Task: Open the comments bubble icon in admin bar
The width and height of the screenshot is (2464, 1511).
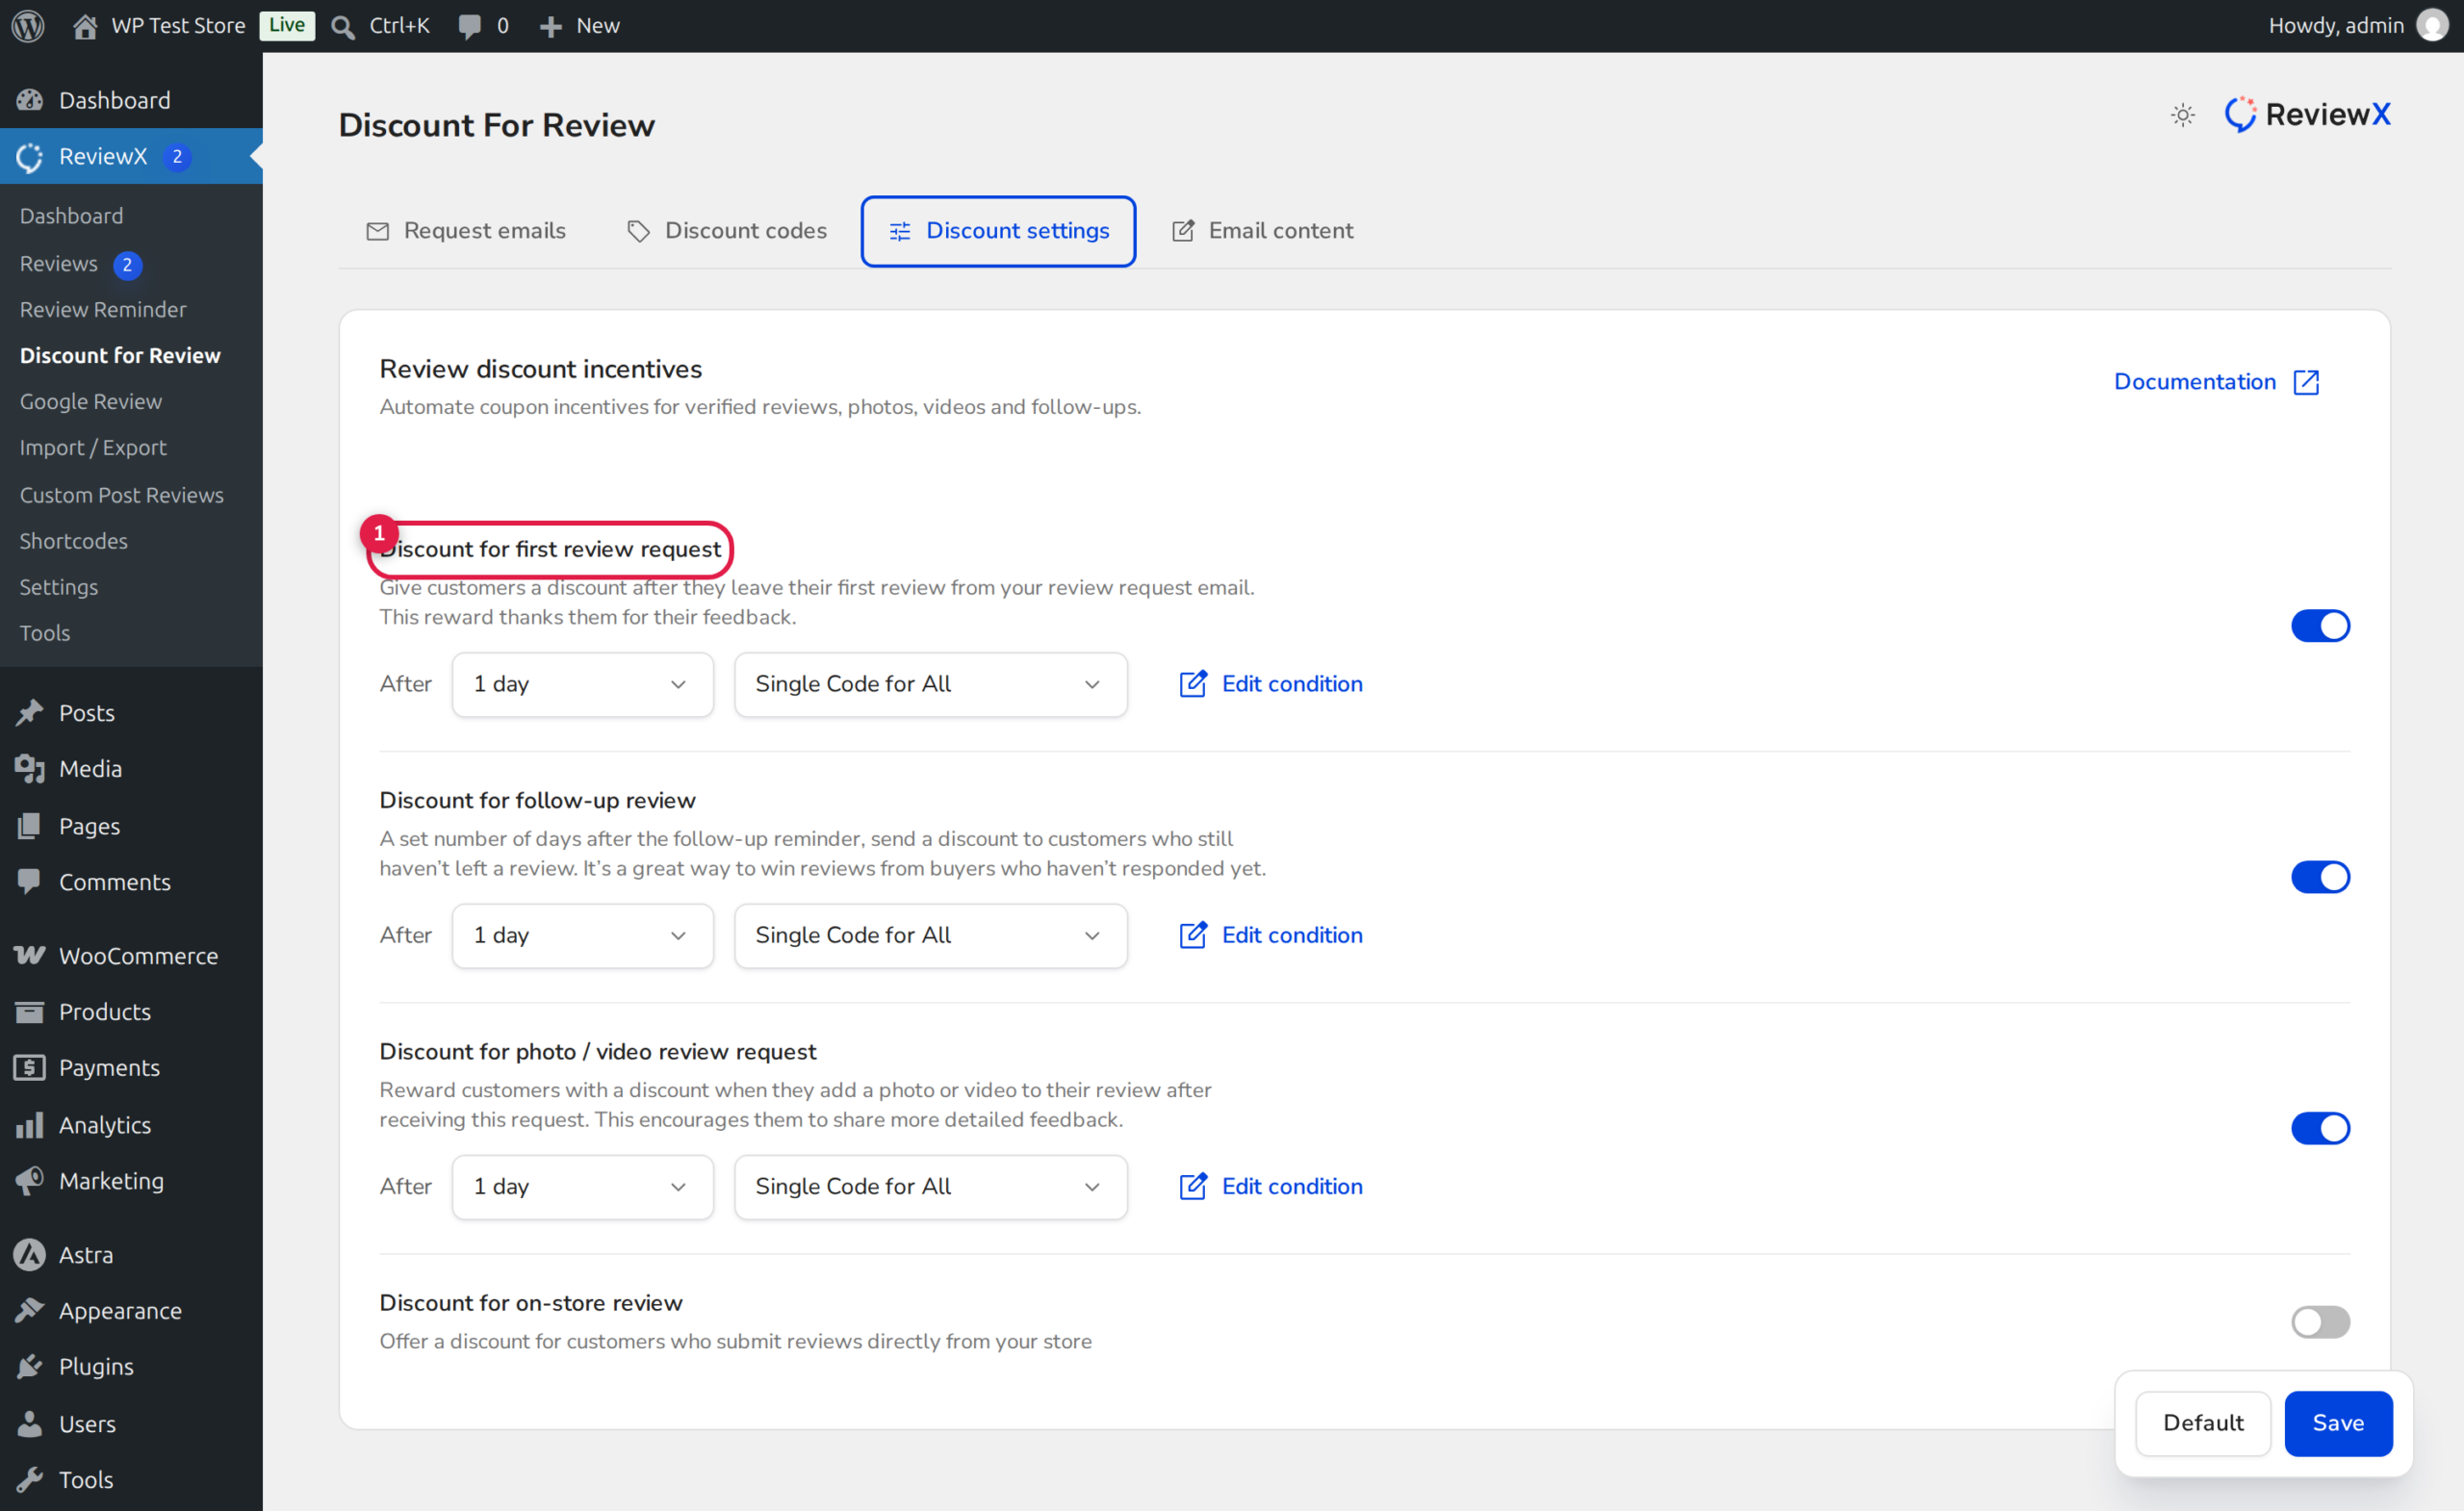Action: click(x=469, y=27)
